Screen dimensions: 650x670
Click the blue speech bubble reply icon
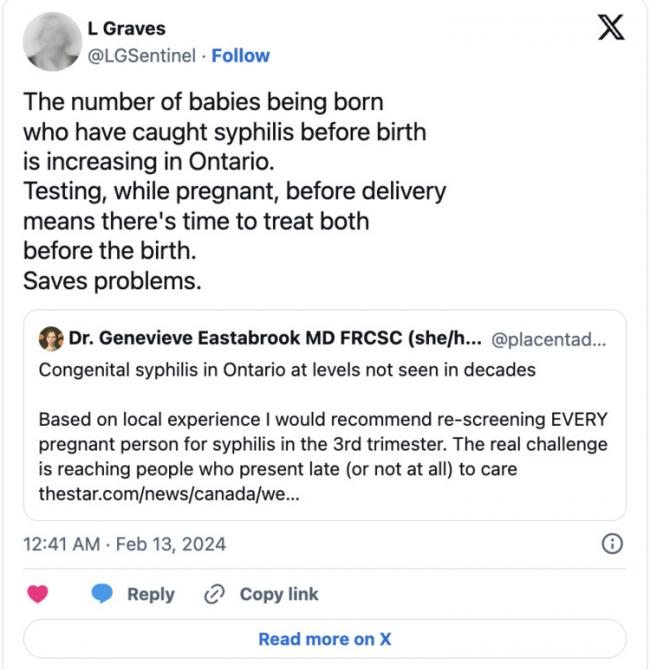pos(102,594)
